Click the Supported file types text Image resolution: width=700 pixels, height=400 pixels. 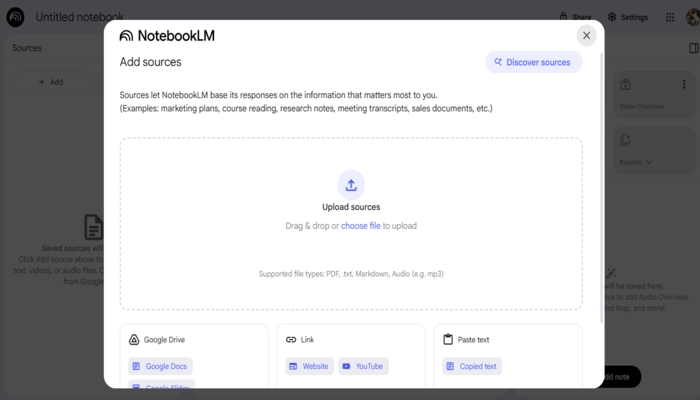click(351, 274)
